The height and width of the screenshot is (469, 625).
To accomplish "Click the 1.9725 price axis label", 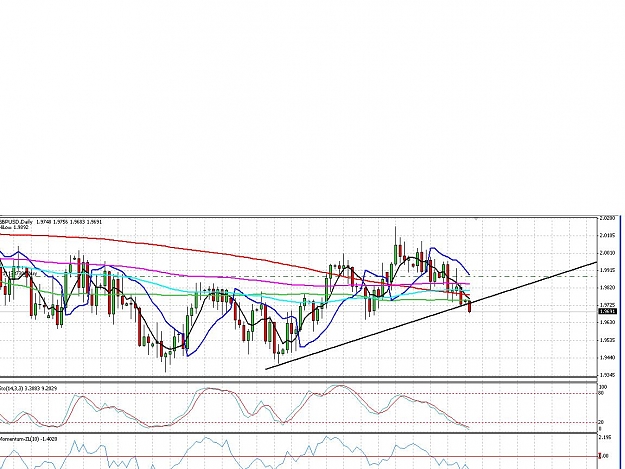I will (x=607, y=305).
